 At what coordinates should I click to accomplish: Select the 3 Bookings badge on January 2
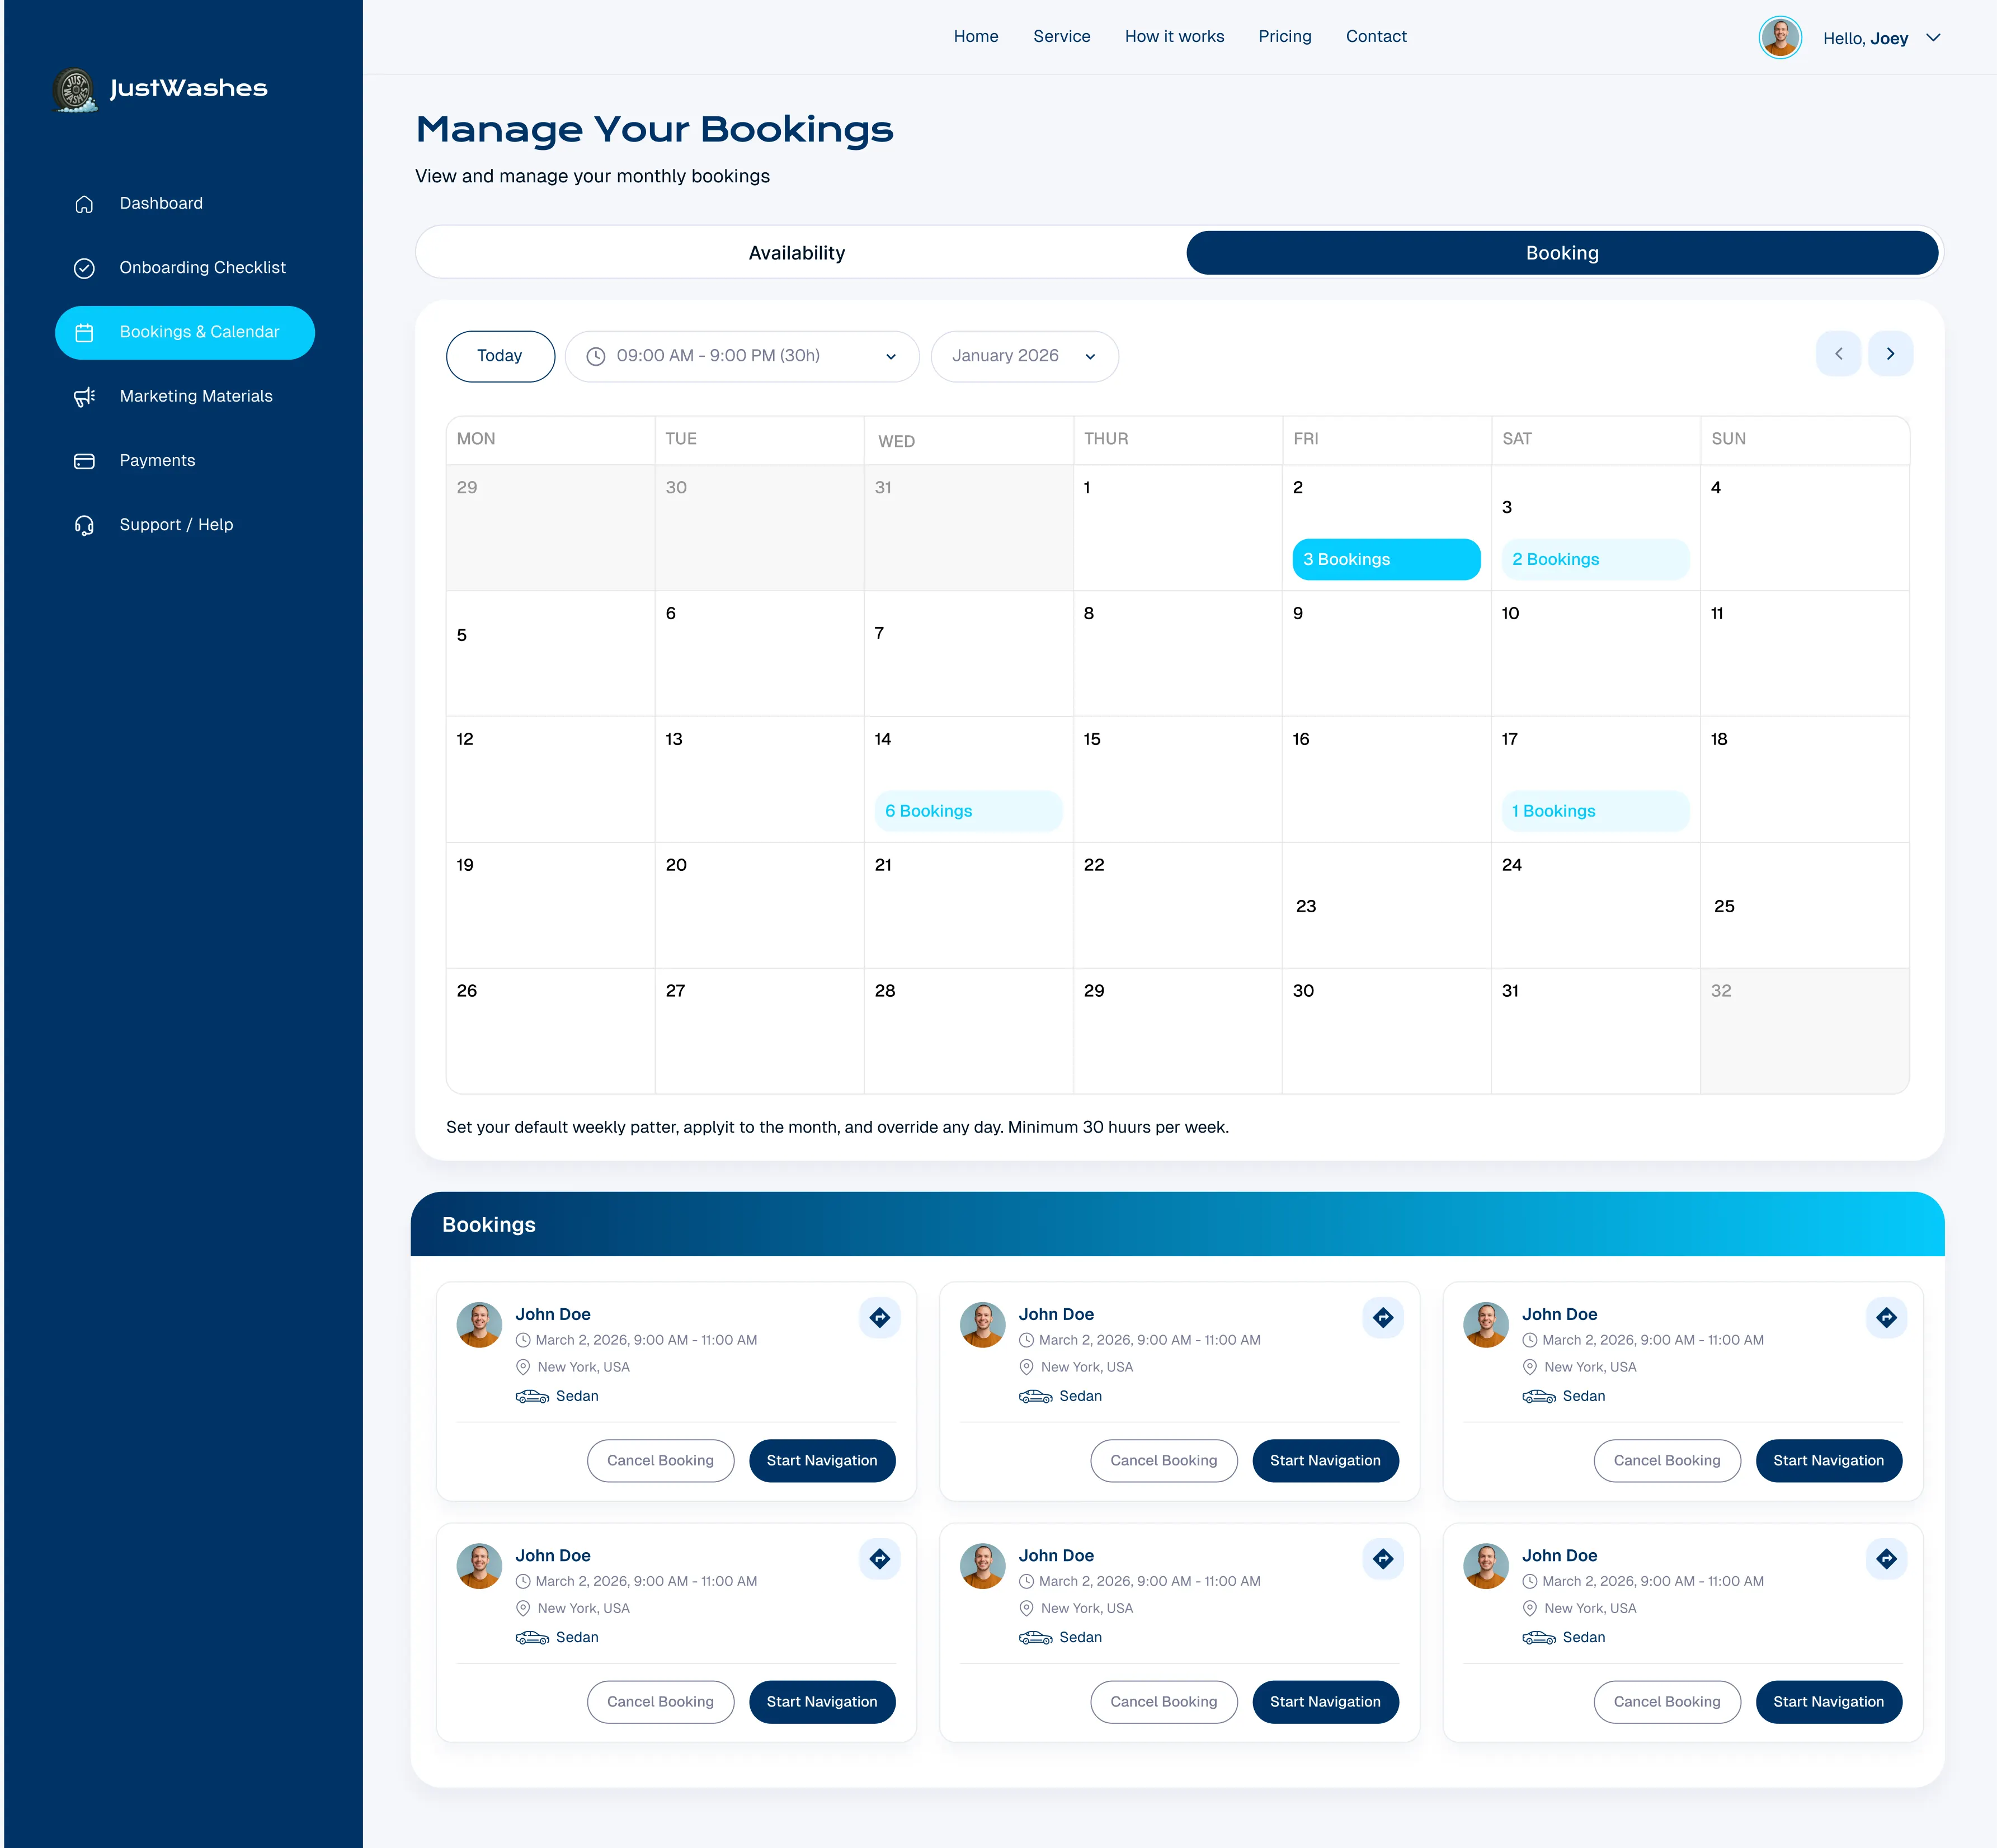click(x=1385, y=559)
